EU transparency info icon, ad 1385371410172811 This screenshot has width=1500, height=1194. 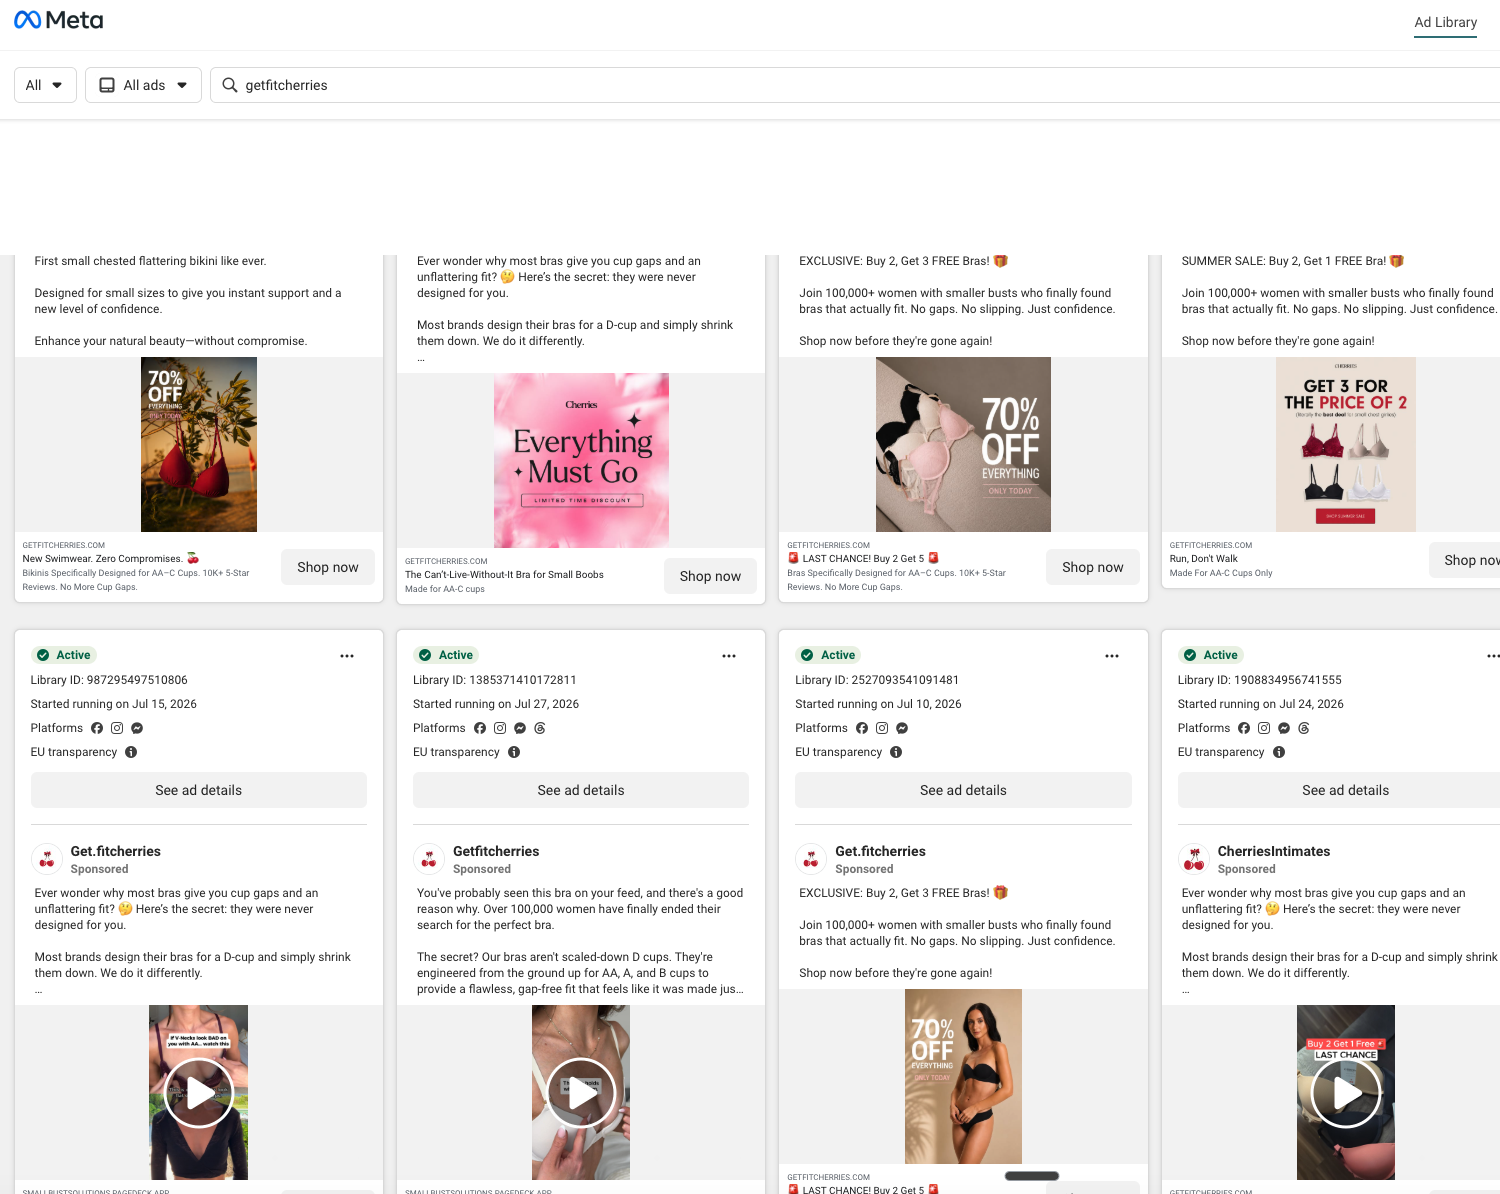click(x=514, y=752)
